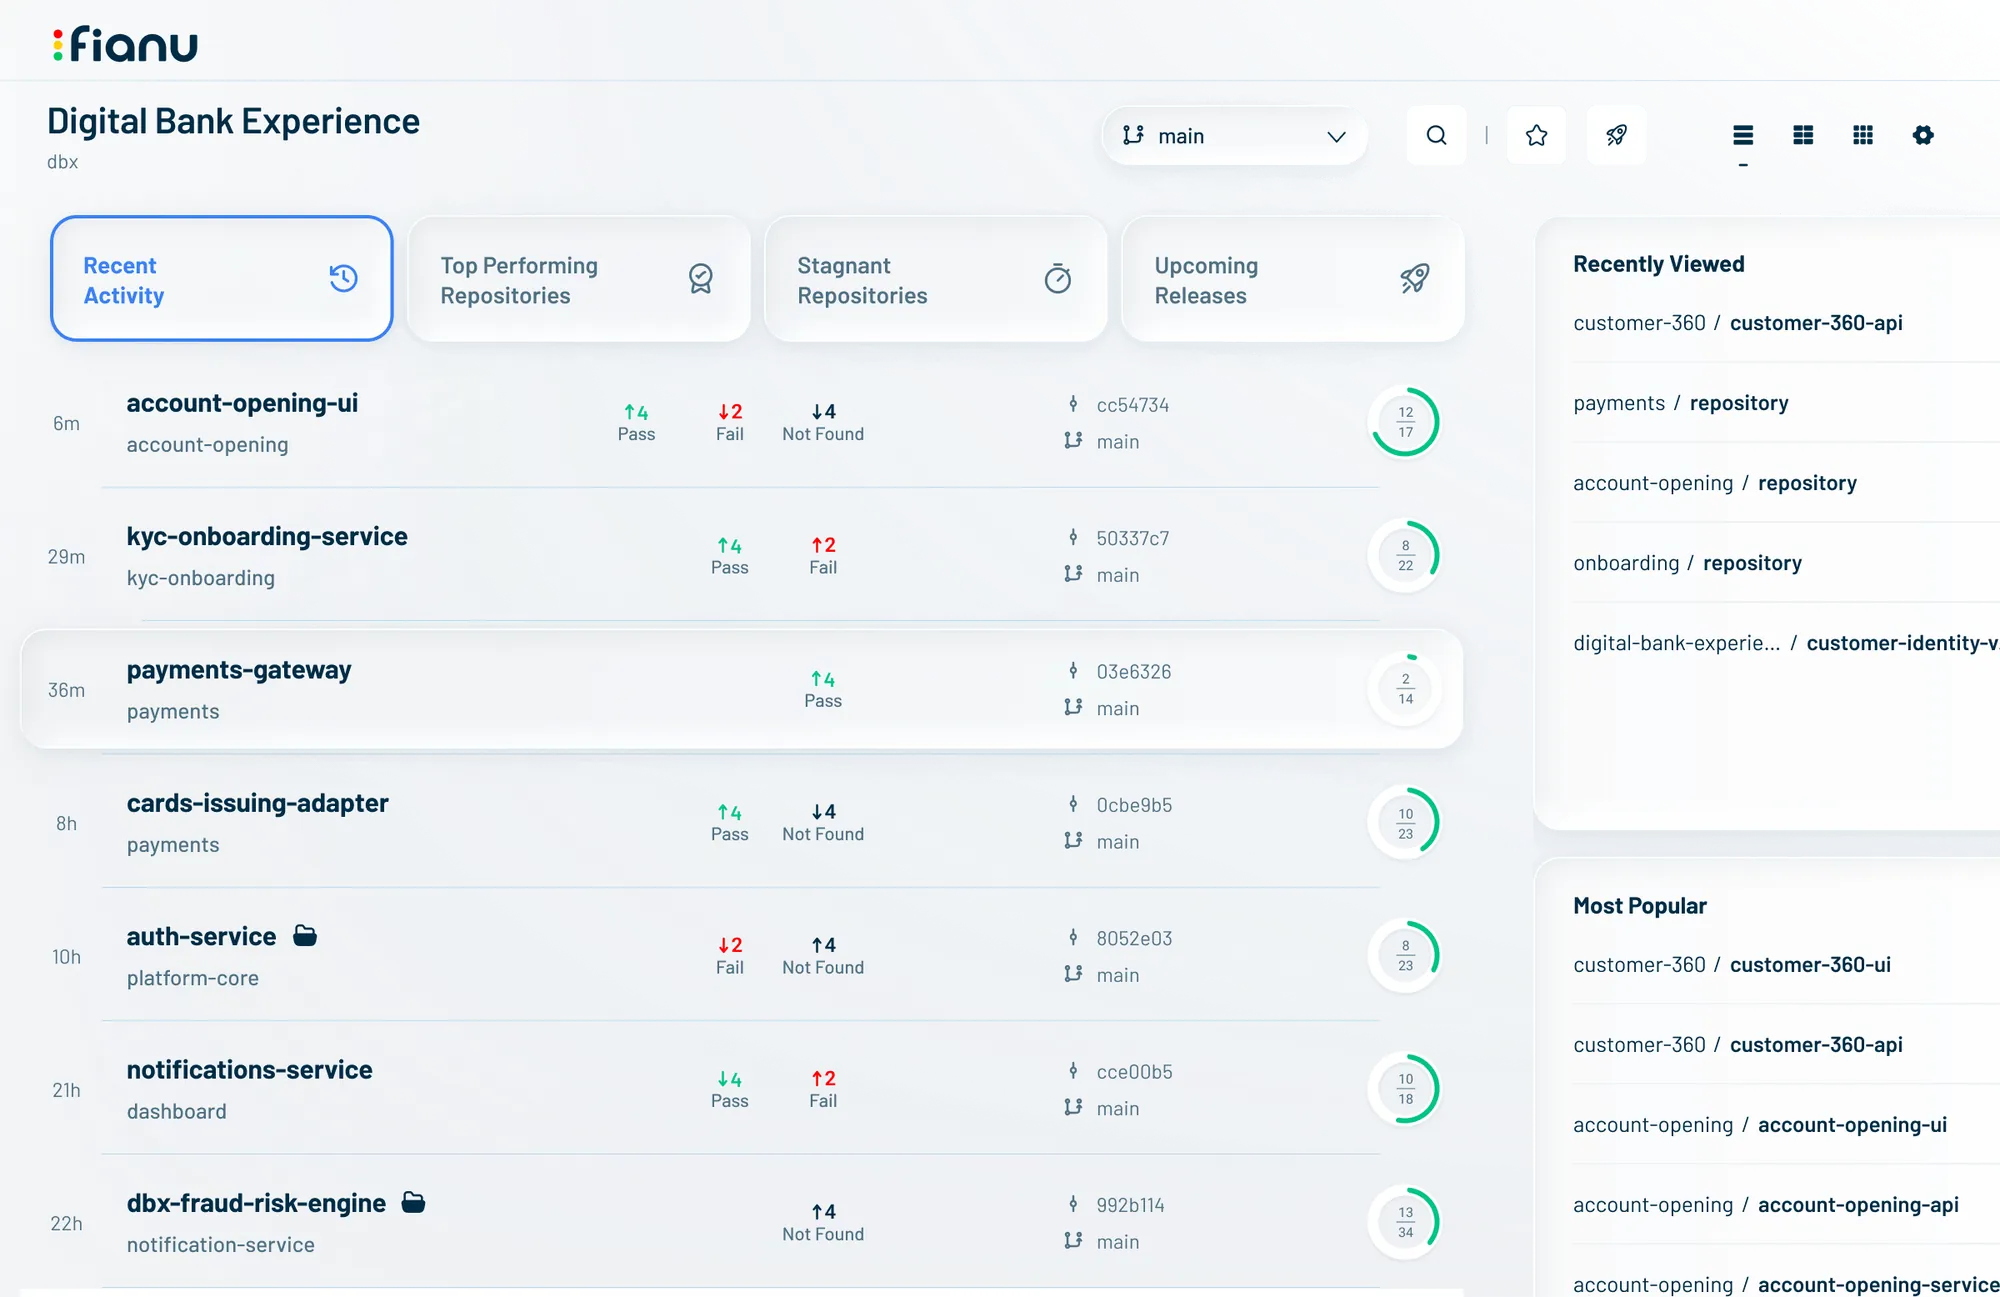This screenshot has width=2000, height=1297.
Task: Switch to list view layout icon
Action: pyautogui.click(x=1743, y=135)
